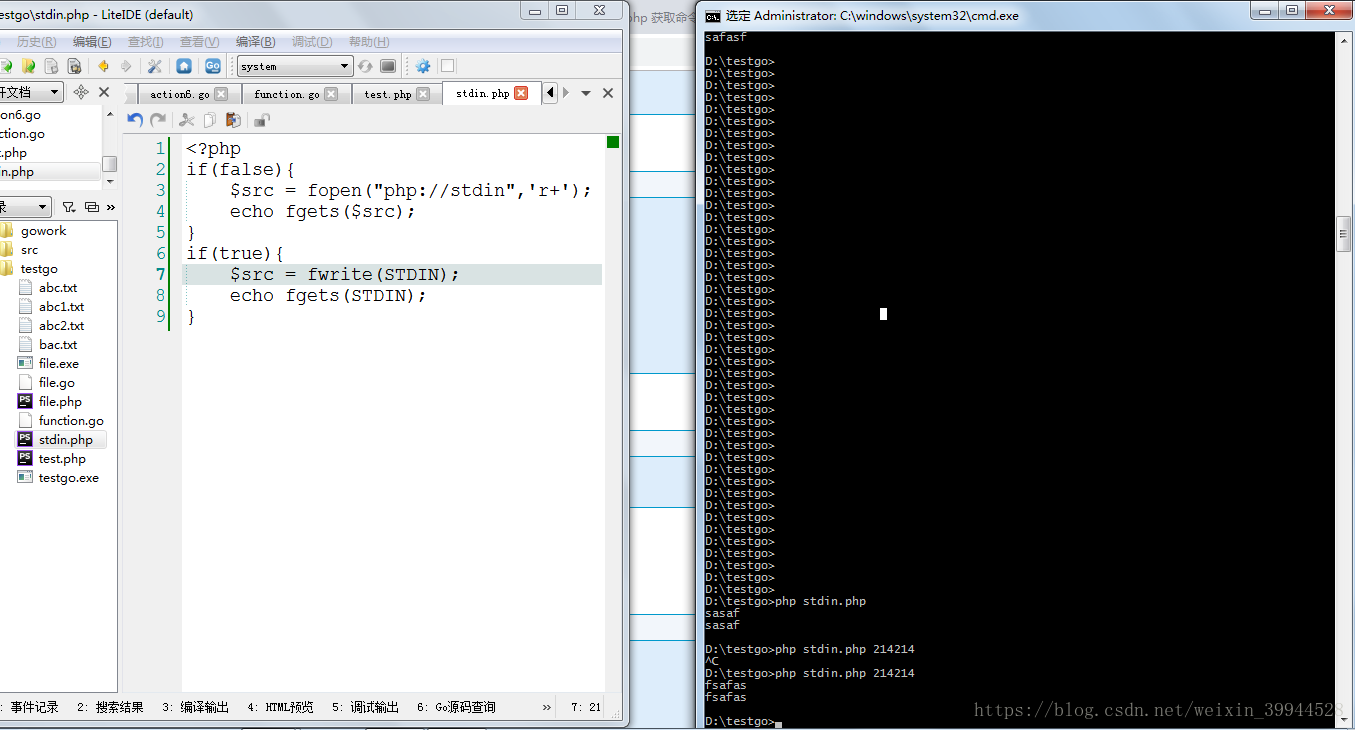Click the yellow bookmark folder toolbar icon
Viewport: 1355px width, 730px height.
pos(29,66)
